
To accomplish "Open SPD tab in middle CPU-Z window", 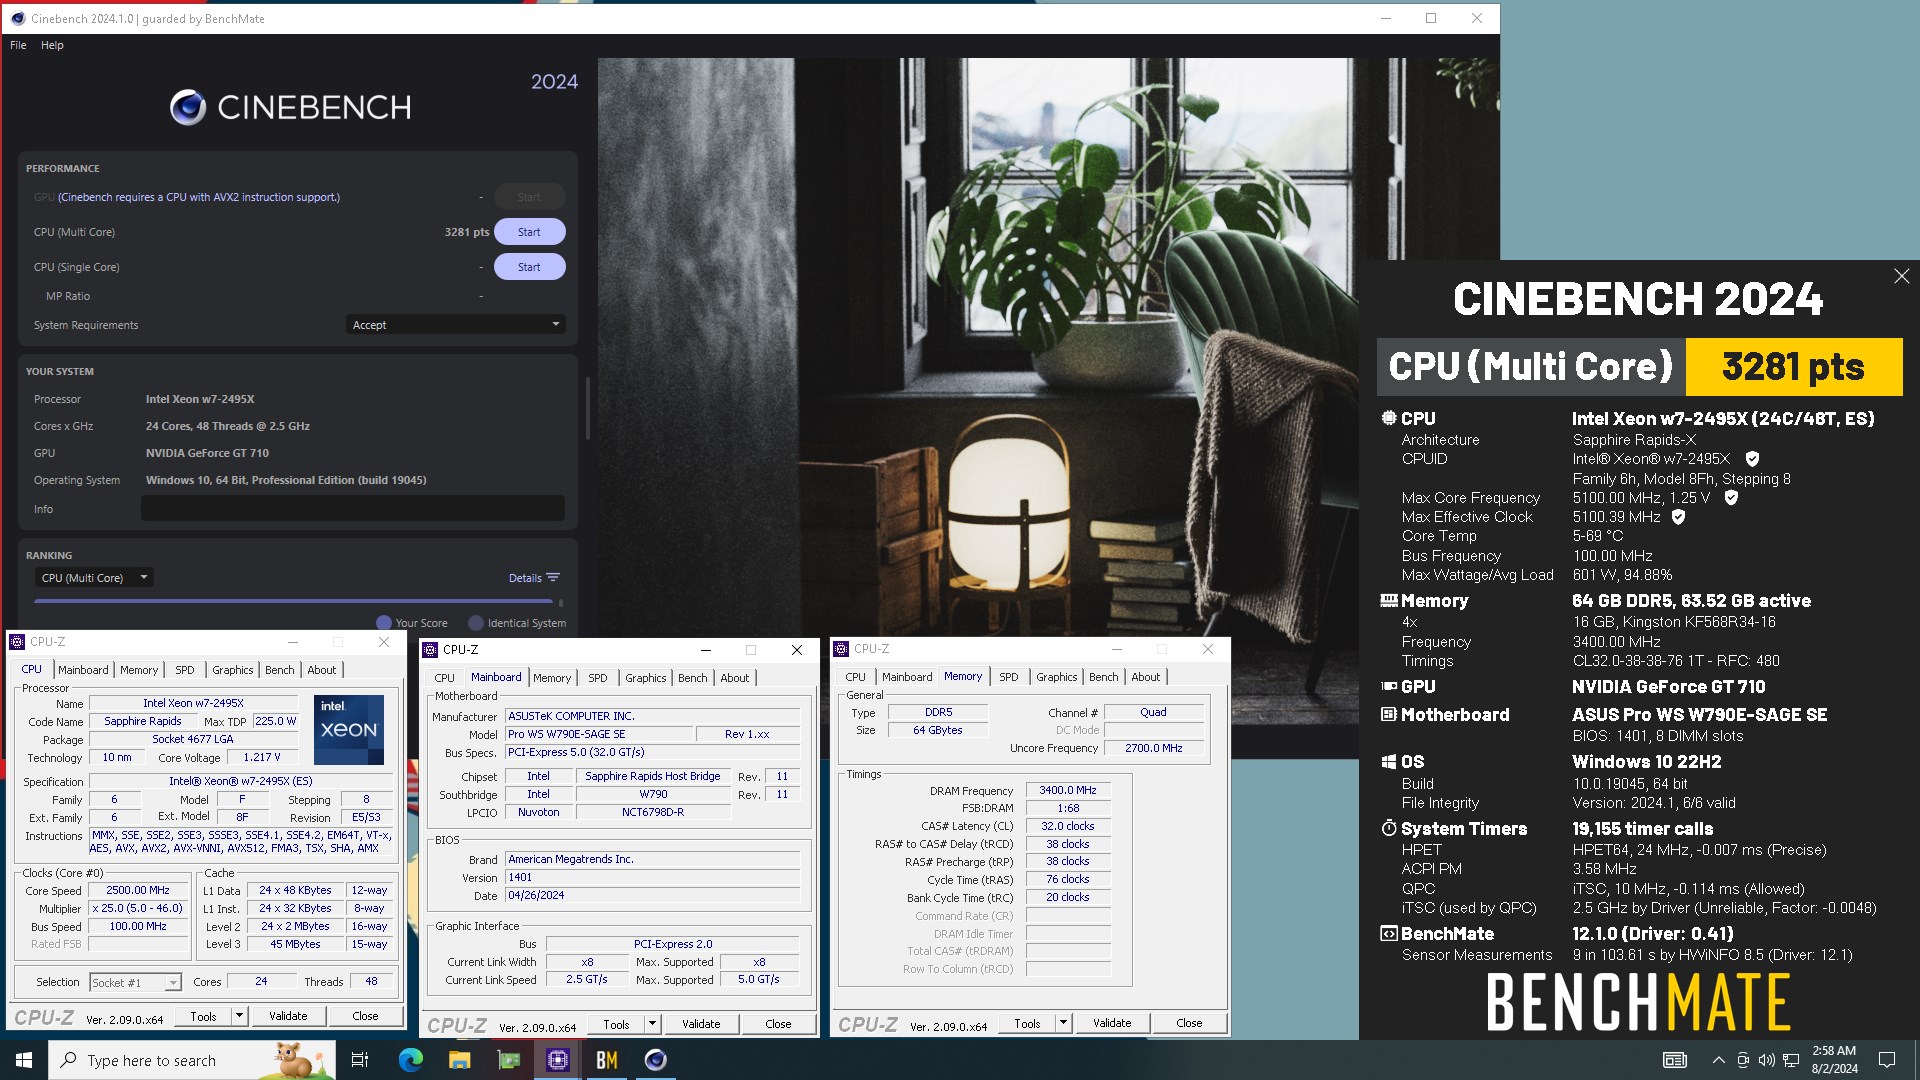I will (597, 678).
